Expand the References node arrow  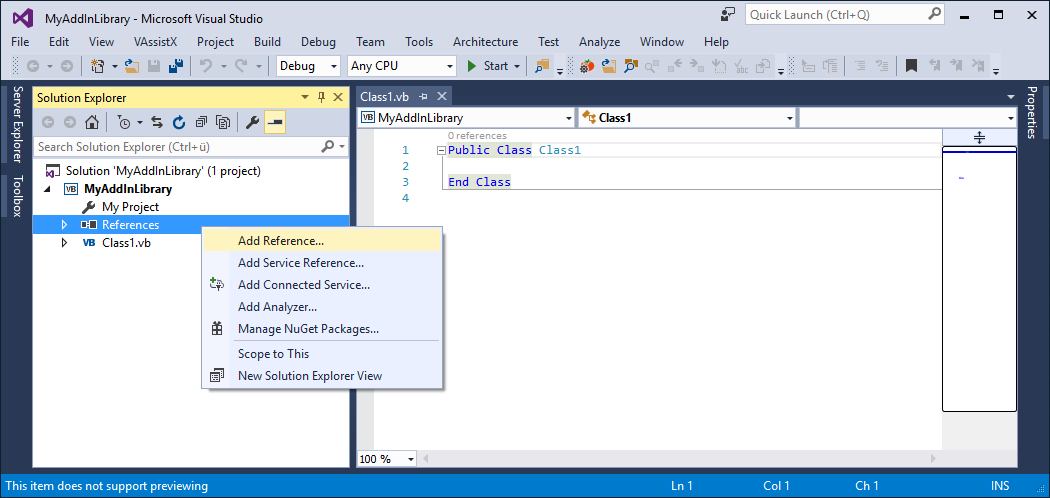[x=64, y=225]
